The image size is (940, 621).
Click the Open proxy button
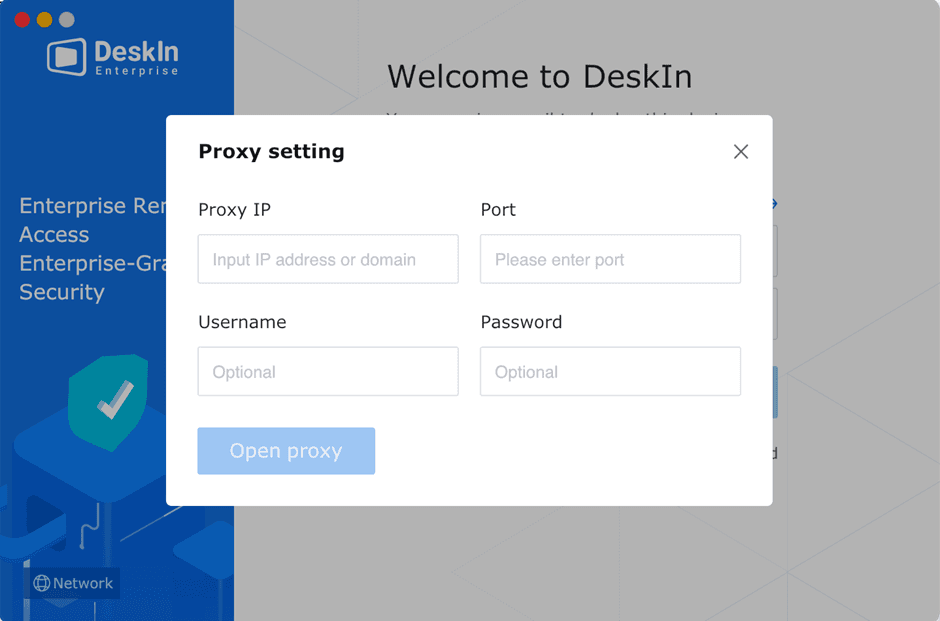pos(286,451)
